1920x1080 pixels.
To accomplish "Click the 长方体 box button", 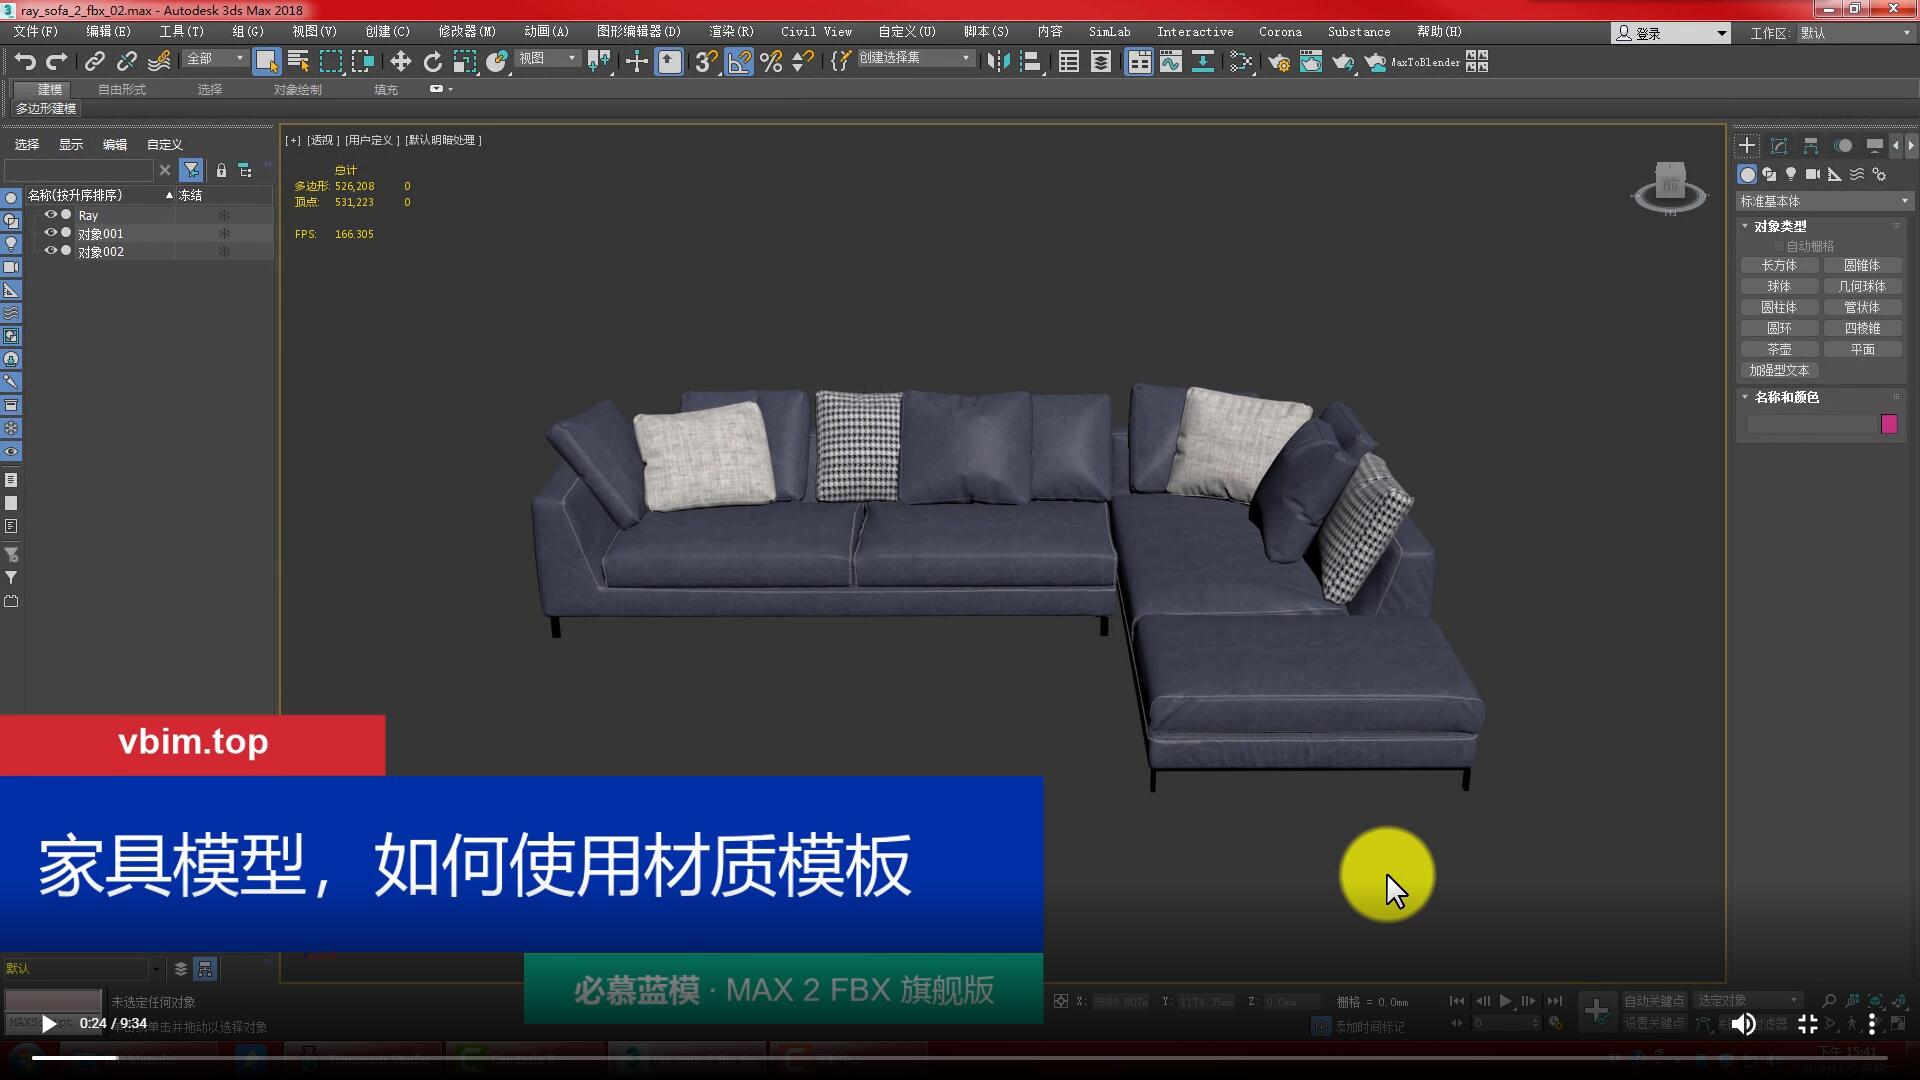I will [1778, 265].
